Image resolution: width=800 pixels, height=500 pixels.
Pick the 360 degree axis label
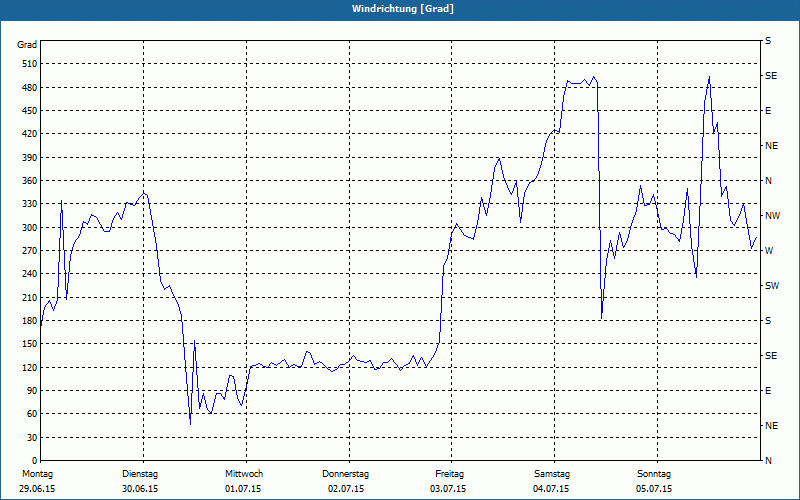click(x=30, y=181)
